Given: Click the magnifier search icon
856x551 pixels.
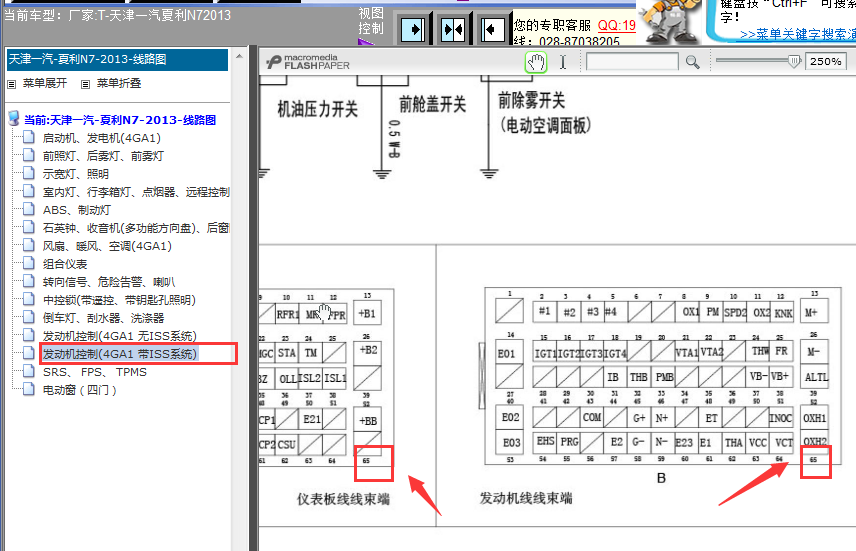Looking at the screenshot, I should [x=692, y=62].
